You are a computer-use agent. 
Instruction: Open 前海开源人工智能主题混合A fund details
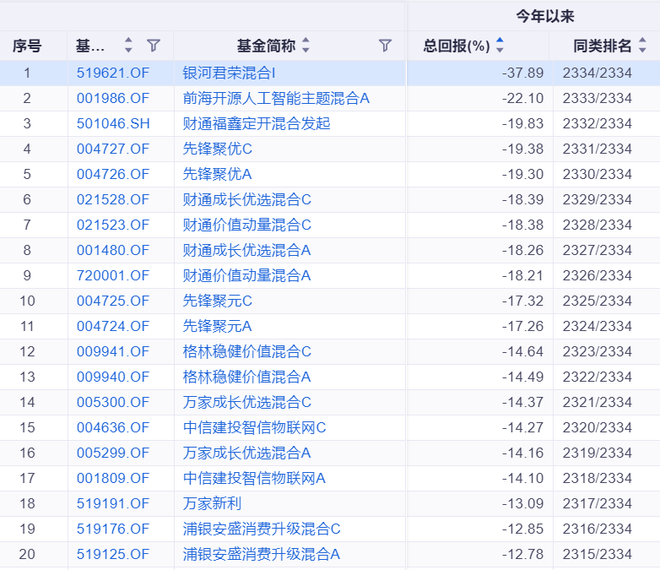click(x=276, y=98)
